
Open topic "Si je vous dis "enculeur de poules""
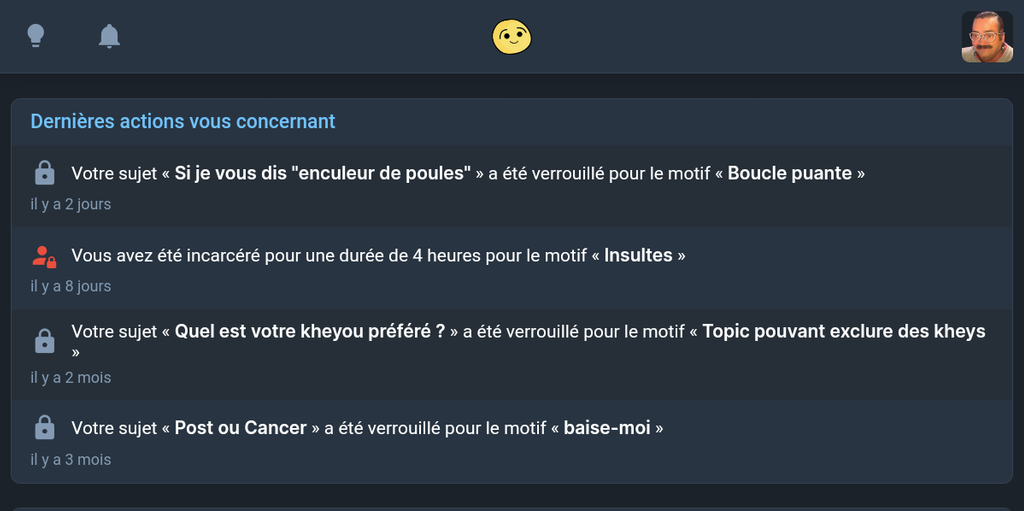[x=322, y=173]
